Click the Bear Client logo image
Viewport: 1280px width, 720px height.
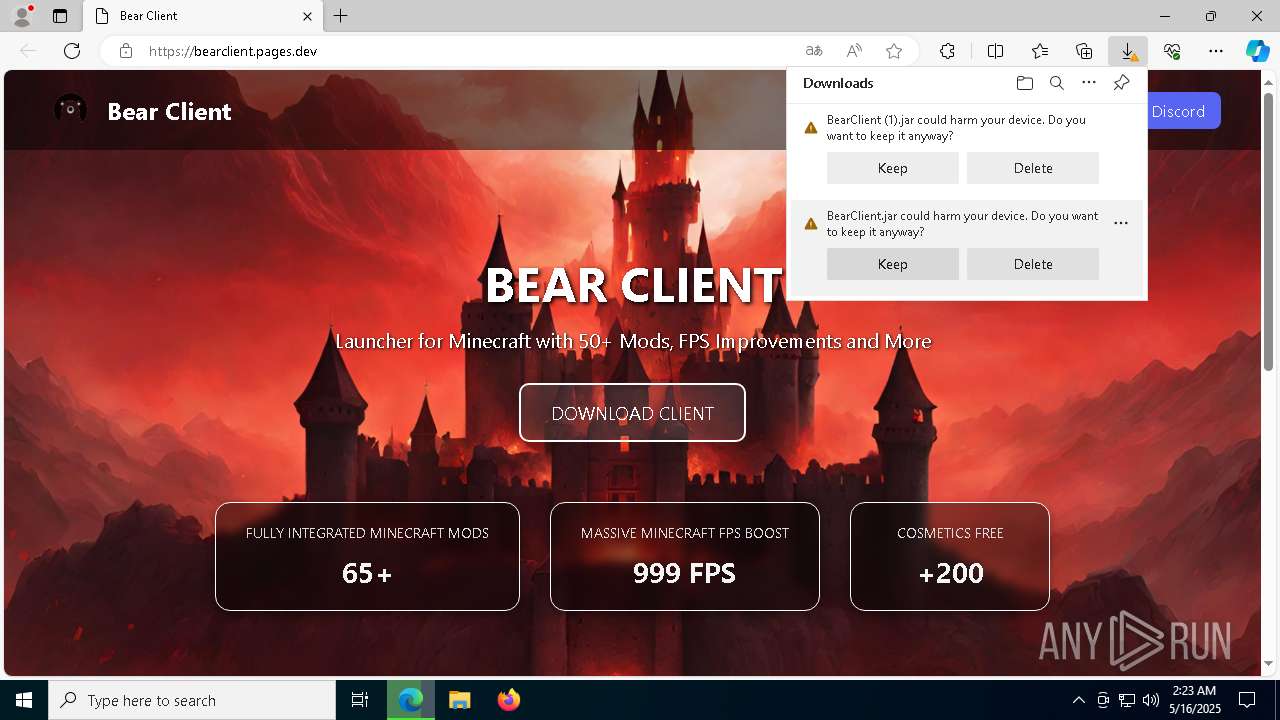click(x=70, y=110)
